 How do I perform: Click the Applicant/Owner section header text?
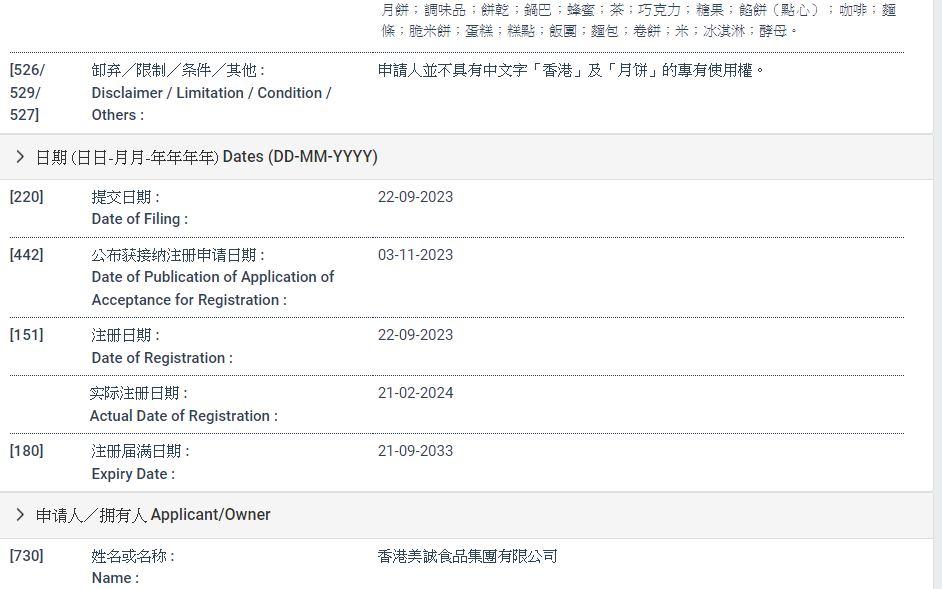pos(153,515)
